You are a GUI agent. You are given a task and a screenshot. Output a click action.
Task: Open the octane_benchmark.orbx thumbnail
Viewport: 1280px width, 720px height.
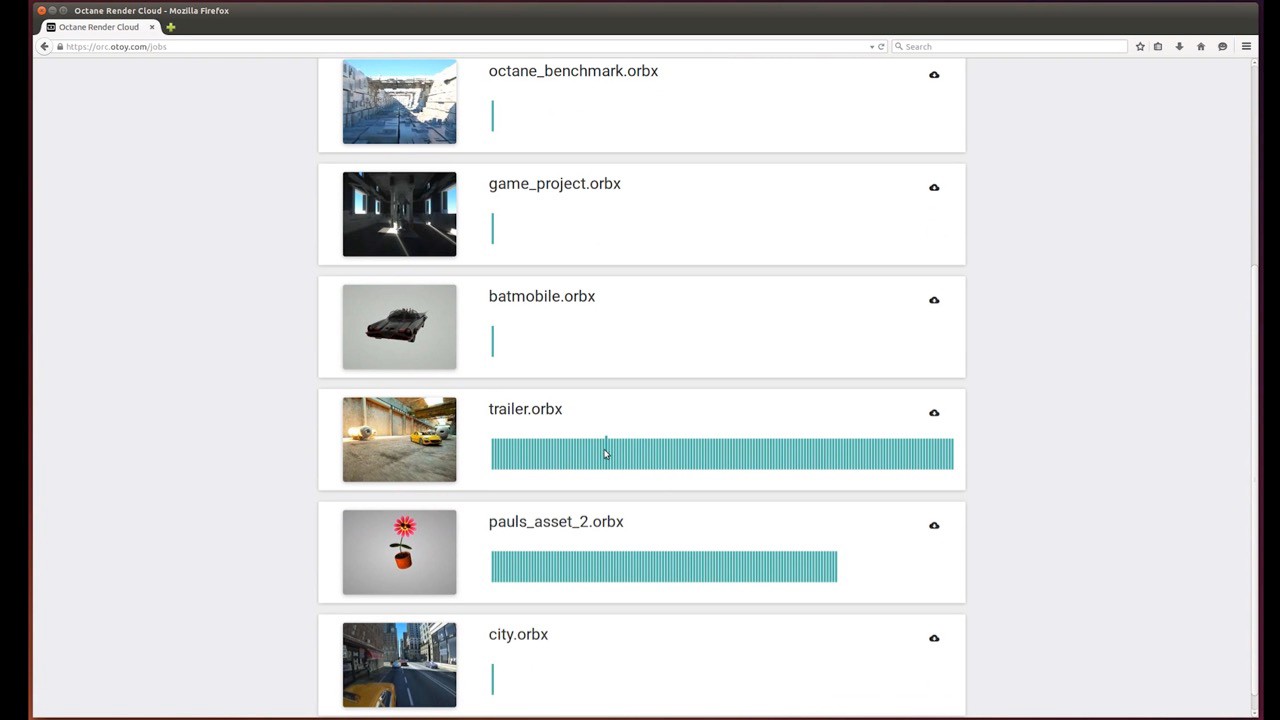coord(399,101)
